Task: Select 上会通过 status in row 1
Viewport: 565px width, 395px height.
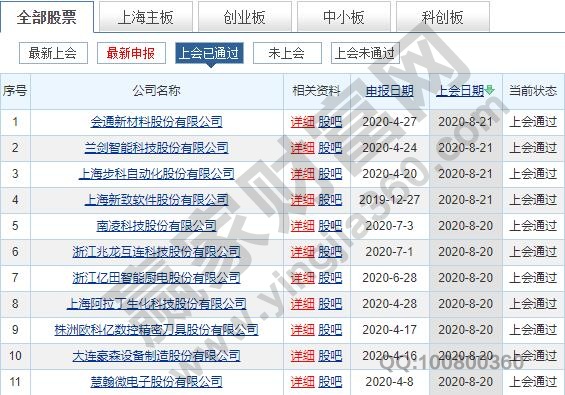Action: 533,122
